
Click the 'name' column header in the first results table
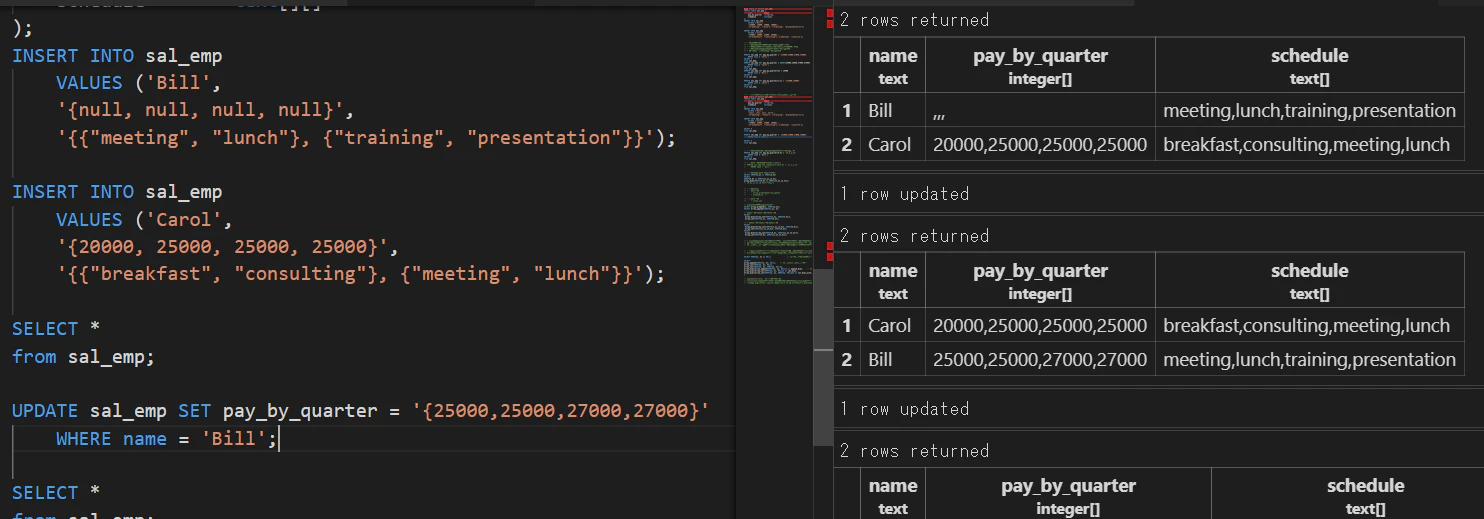(893, 66)
